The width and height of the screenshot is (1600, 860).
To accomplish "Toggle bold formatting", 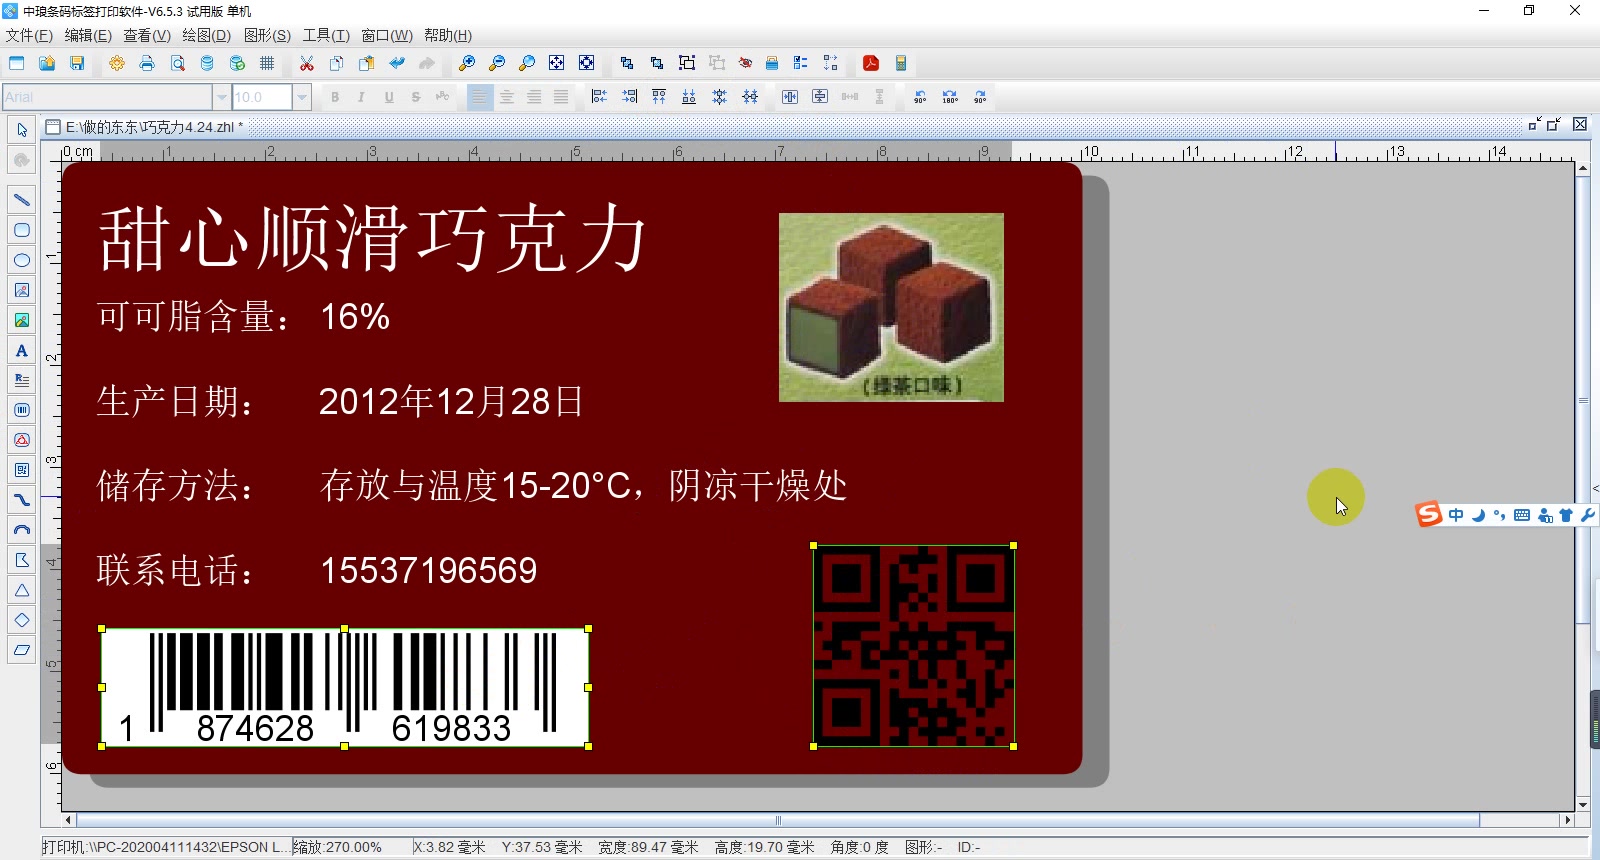I will [x=335, y=97].
